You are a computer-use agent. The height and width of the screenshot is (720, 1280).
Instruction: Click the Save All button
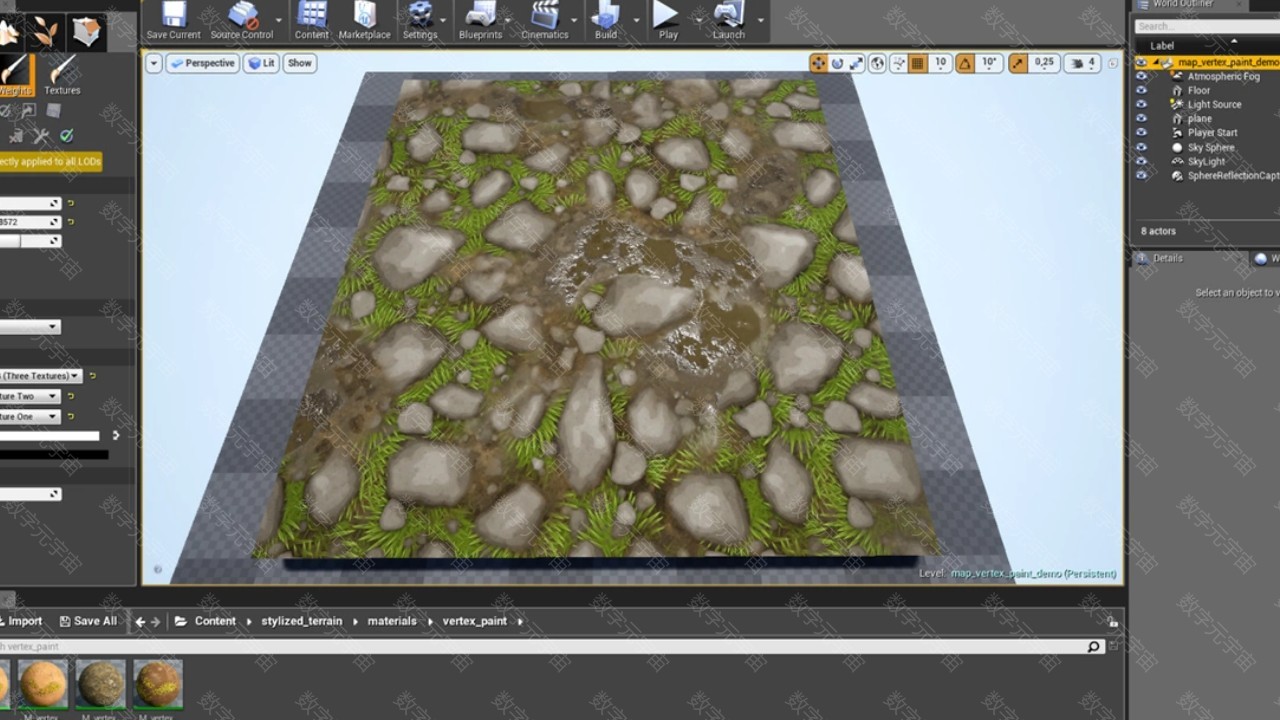[88, 621]
